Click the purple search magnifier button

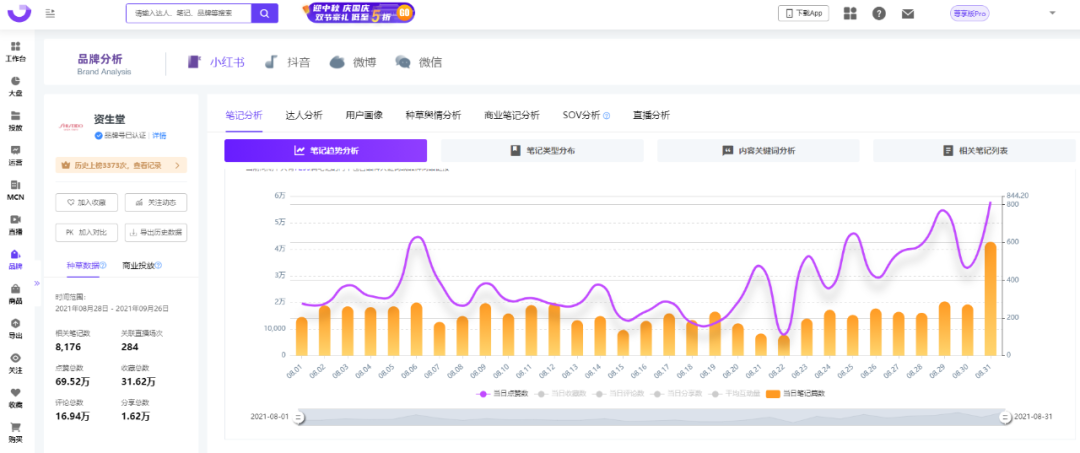pyautogui.click(x=264, y=13)
